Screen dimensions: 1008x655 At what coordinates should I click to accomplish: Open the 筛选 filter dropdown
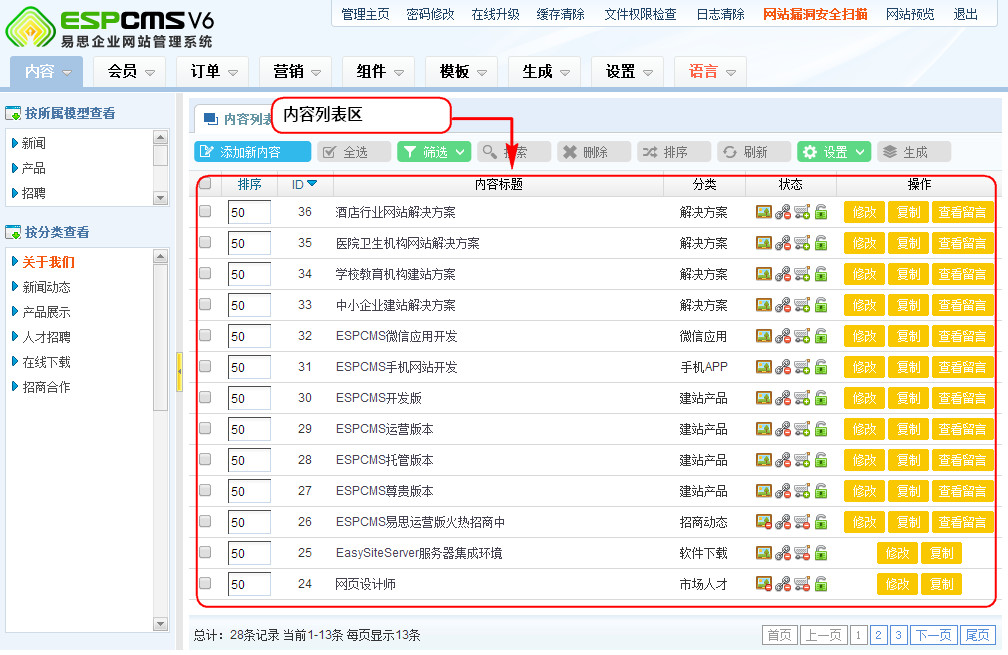tap(434, 152)
